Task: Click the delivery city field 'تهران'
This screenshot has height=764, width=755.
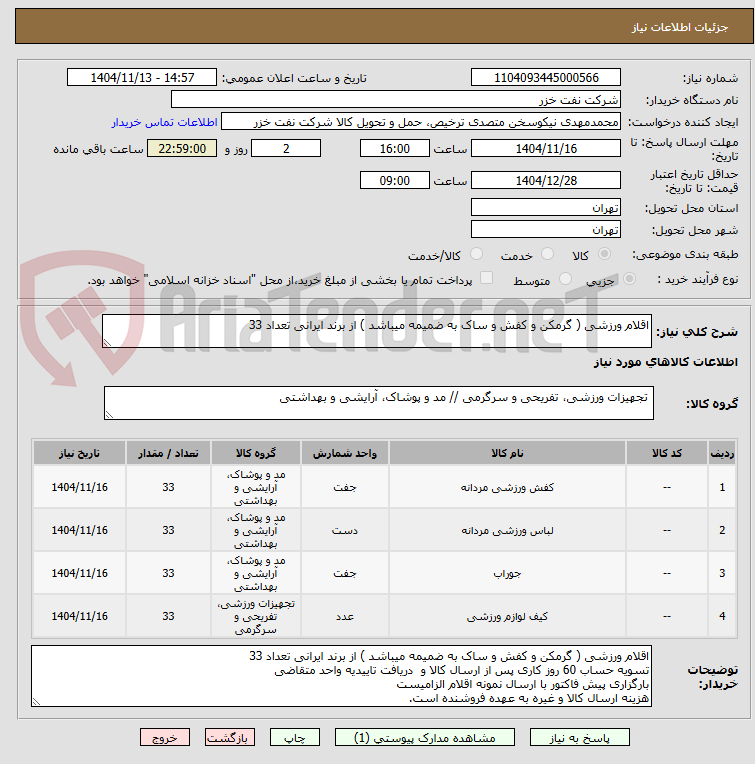Action: click(546, 229)
